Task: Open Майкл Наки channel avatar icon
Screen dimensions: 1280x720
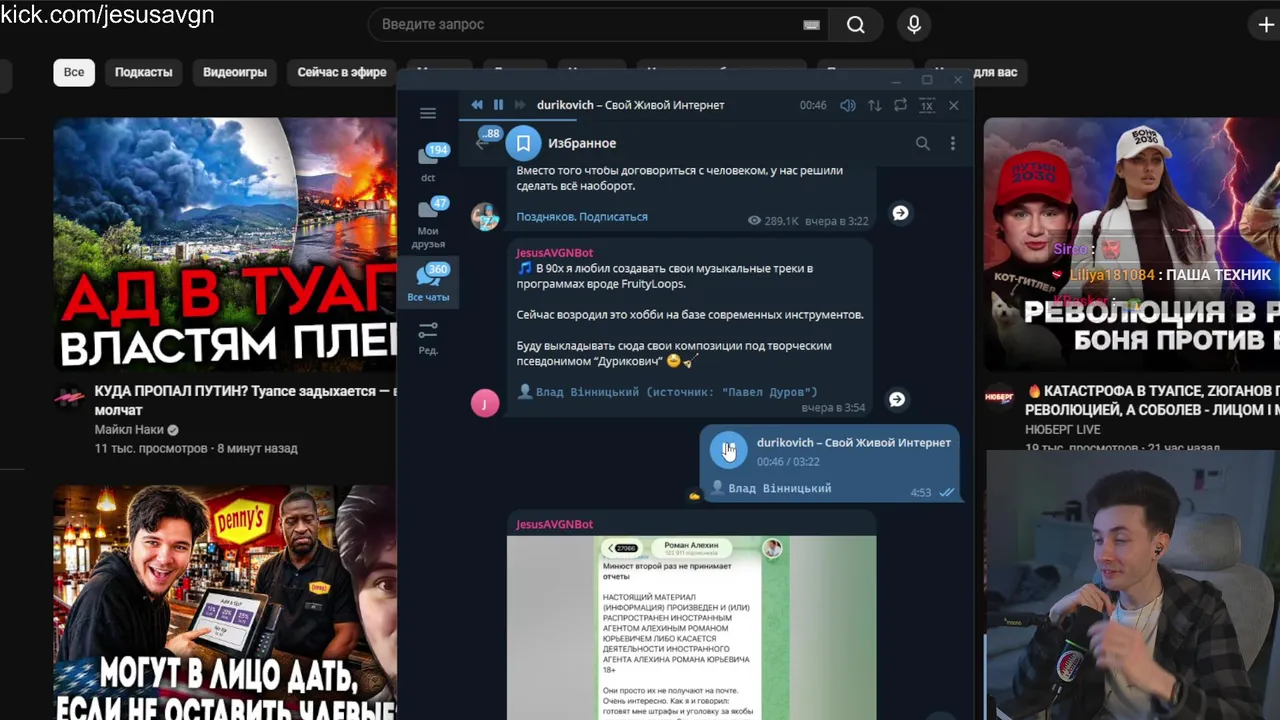Action: coord(69,398)
